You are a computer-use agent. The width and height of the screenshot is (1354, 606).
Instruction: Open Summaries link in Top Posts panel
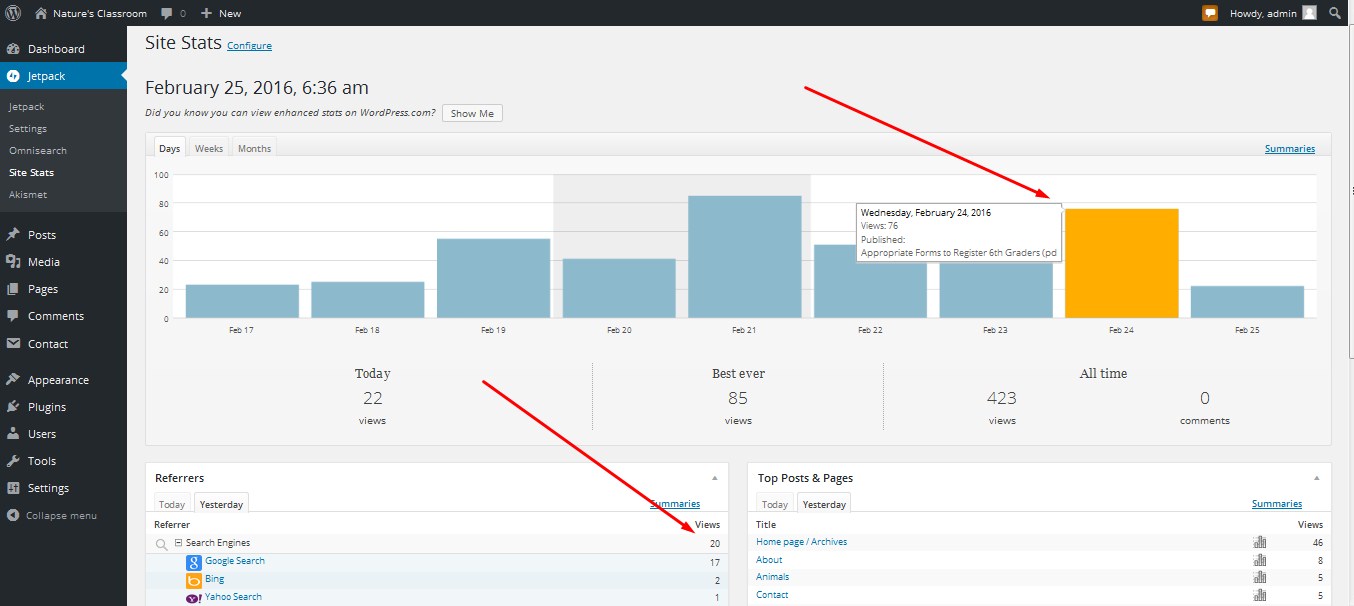(x=1277, y=504)
